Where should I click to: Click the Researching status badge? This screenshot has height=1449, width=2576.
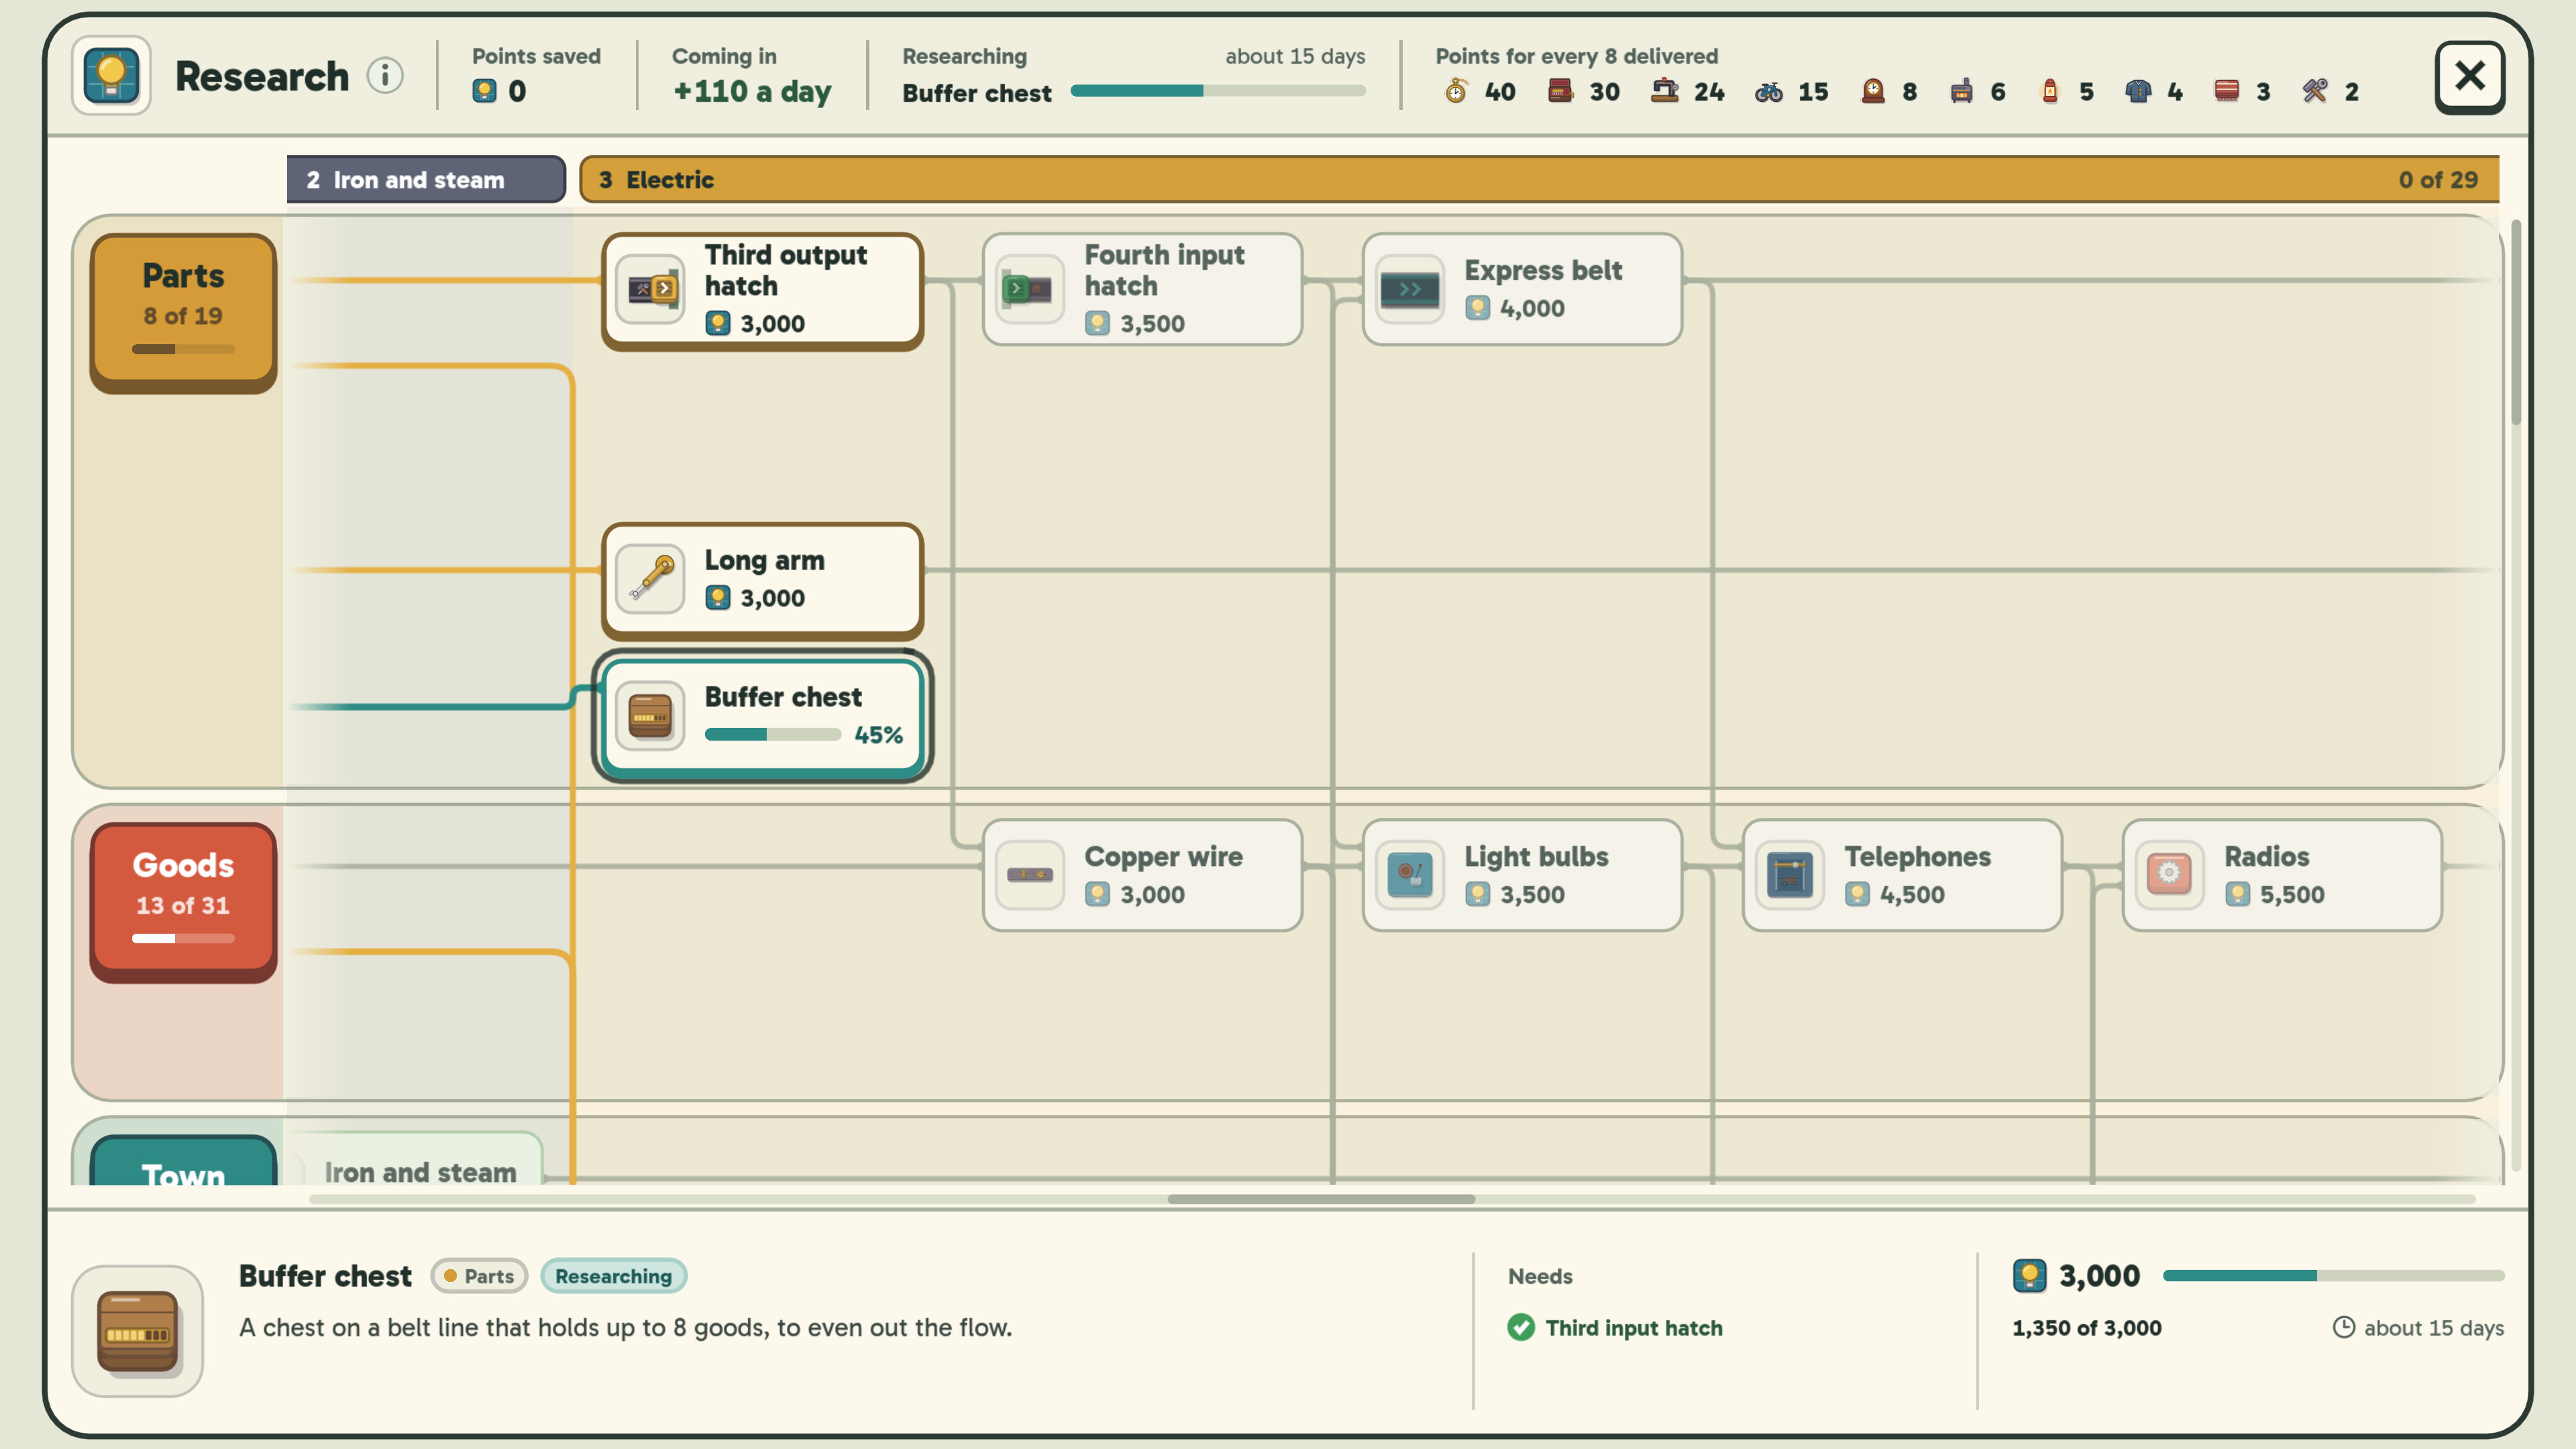[x=614, y=1276]
